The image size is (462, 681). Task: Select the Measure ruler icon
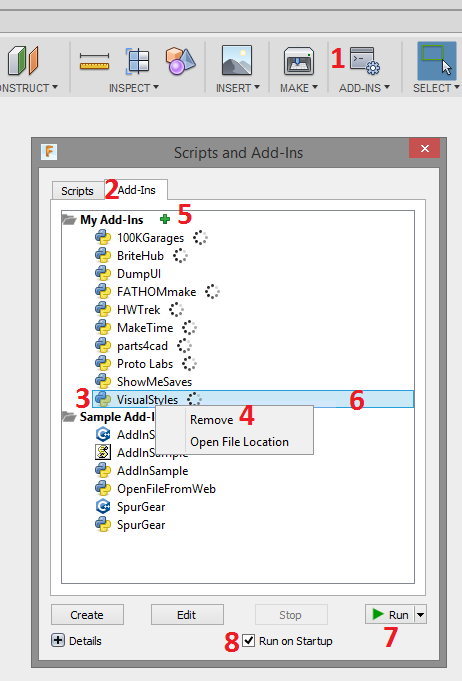(94, 61)
